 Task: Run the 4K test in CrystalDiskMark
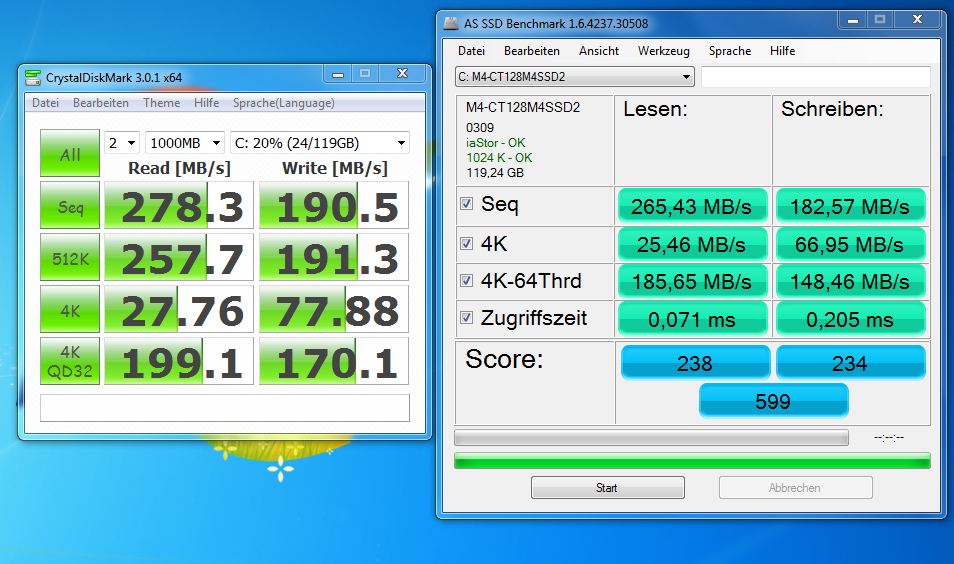pos(70,309)
